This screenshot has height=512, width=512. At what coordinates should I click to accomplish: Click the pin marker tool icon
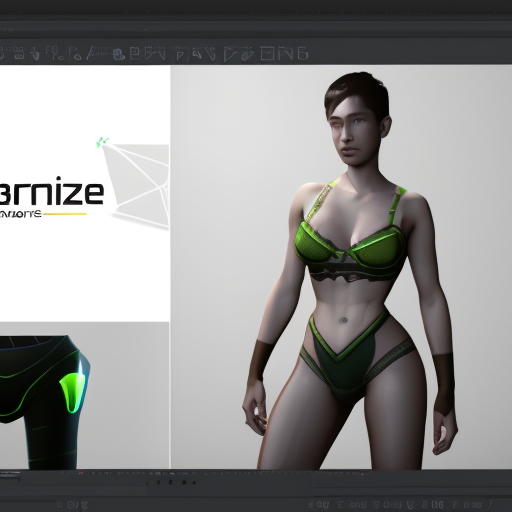tap(55, 53)
